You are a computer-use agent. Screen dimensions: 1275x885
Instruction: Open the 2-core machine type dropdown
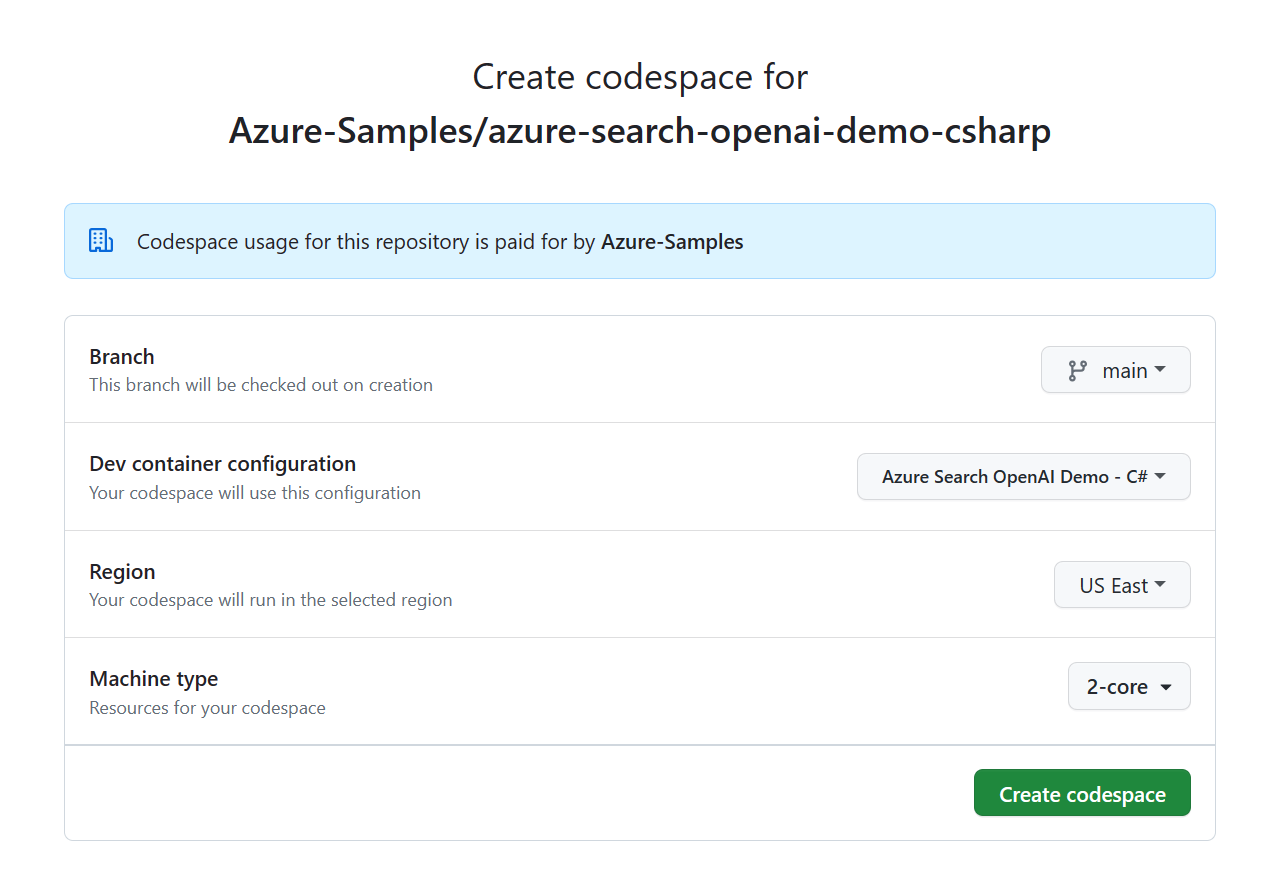(x=1128, y=686)
